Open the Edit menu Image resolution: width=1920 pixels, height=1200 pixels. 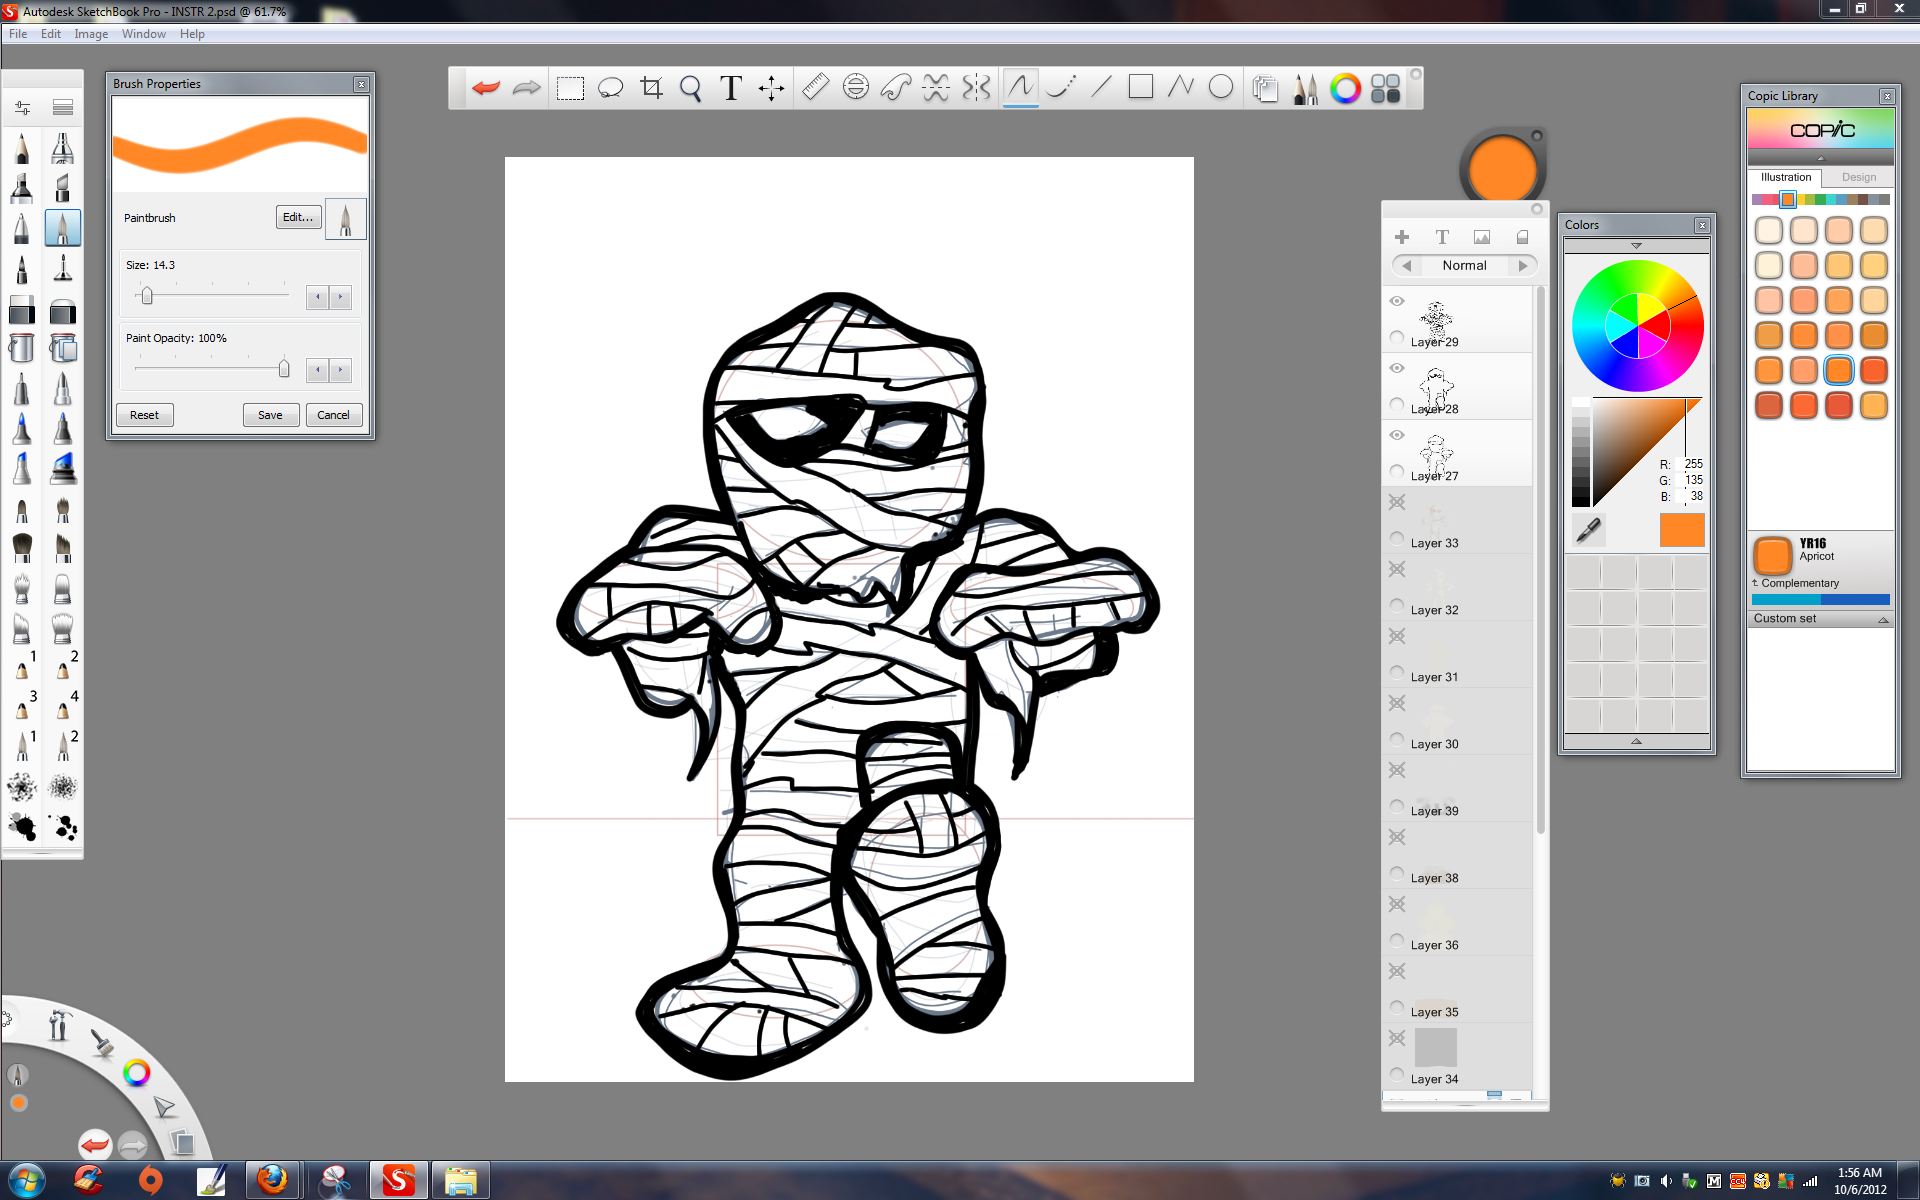tap(51, 34)
